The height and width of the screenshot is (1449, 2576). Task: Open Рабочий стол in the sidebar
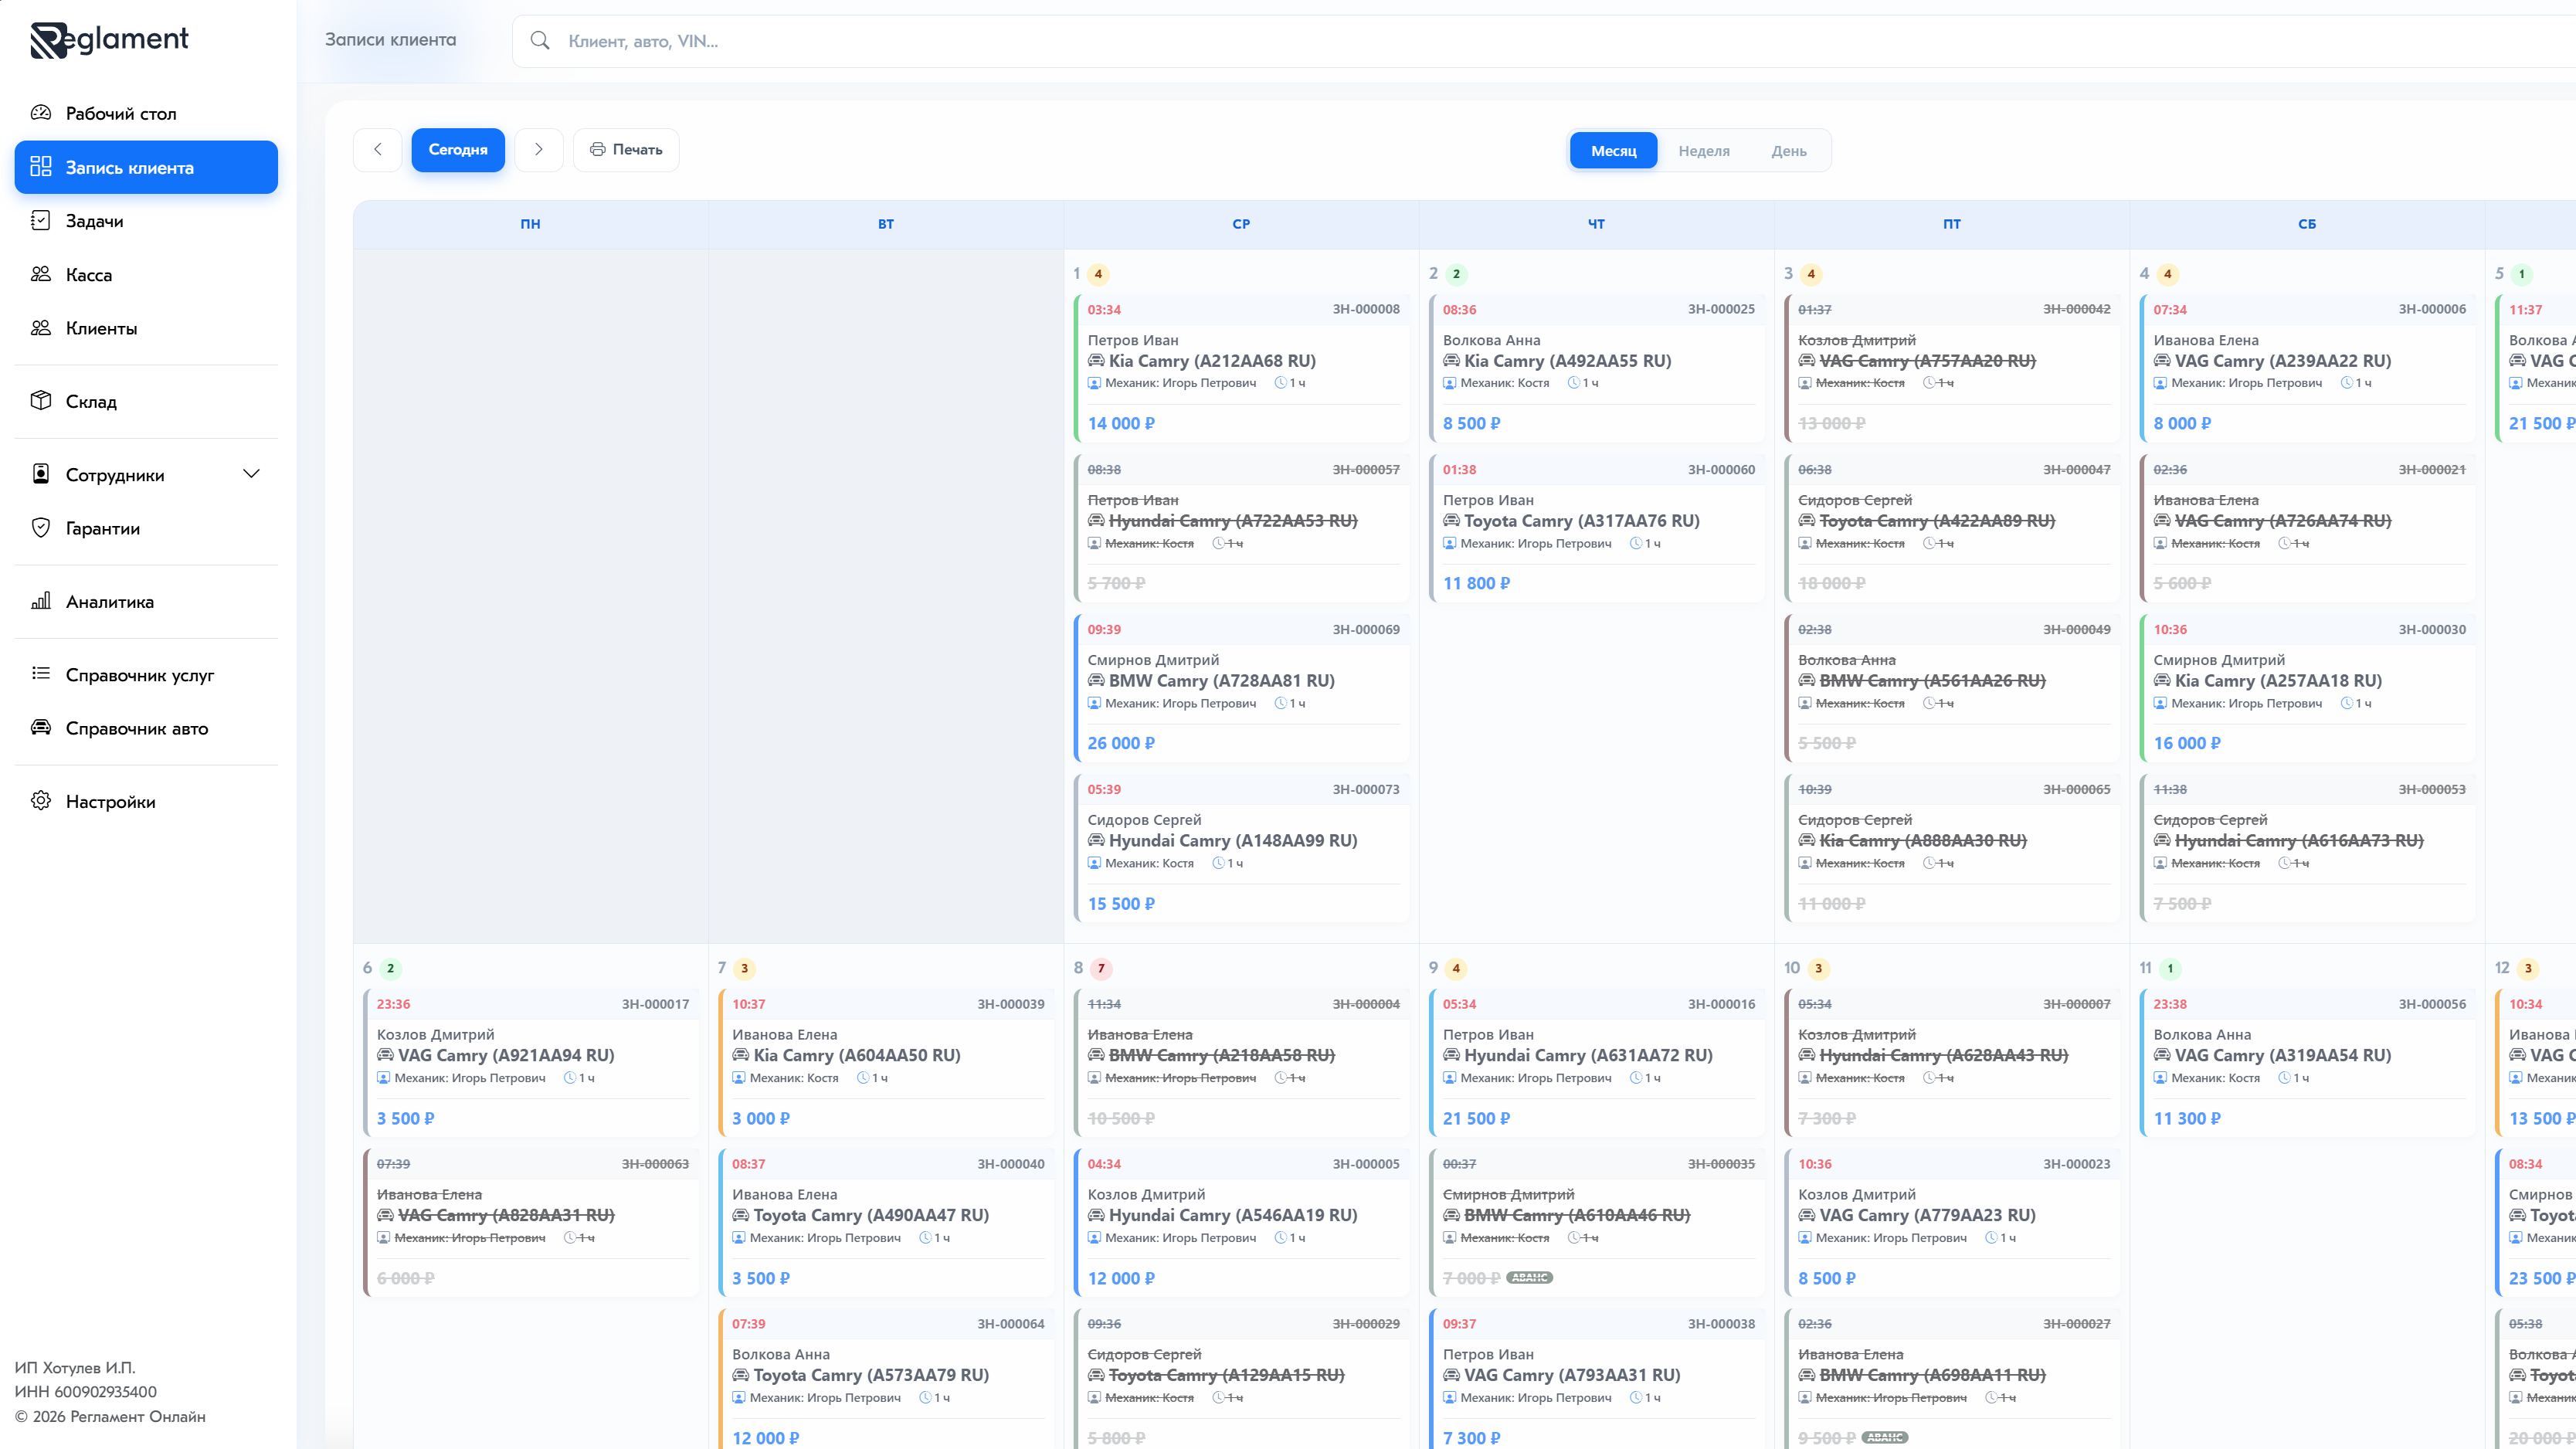pyautogui.click(x=146, y=113)
